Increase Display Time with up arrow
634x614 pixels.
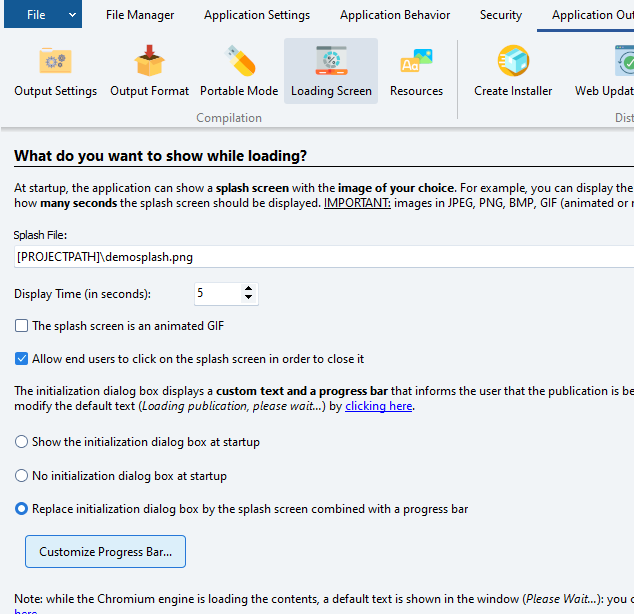click(x=248, y=289)
